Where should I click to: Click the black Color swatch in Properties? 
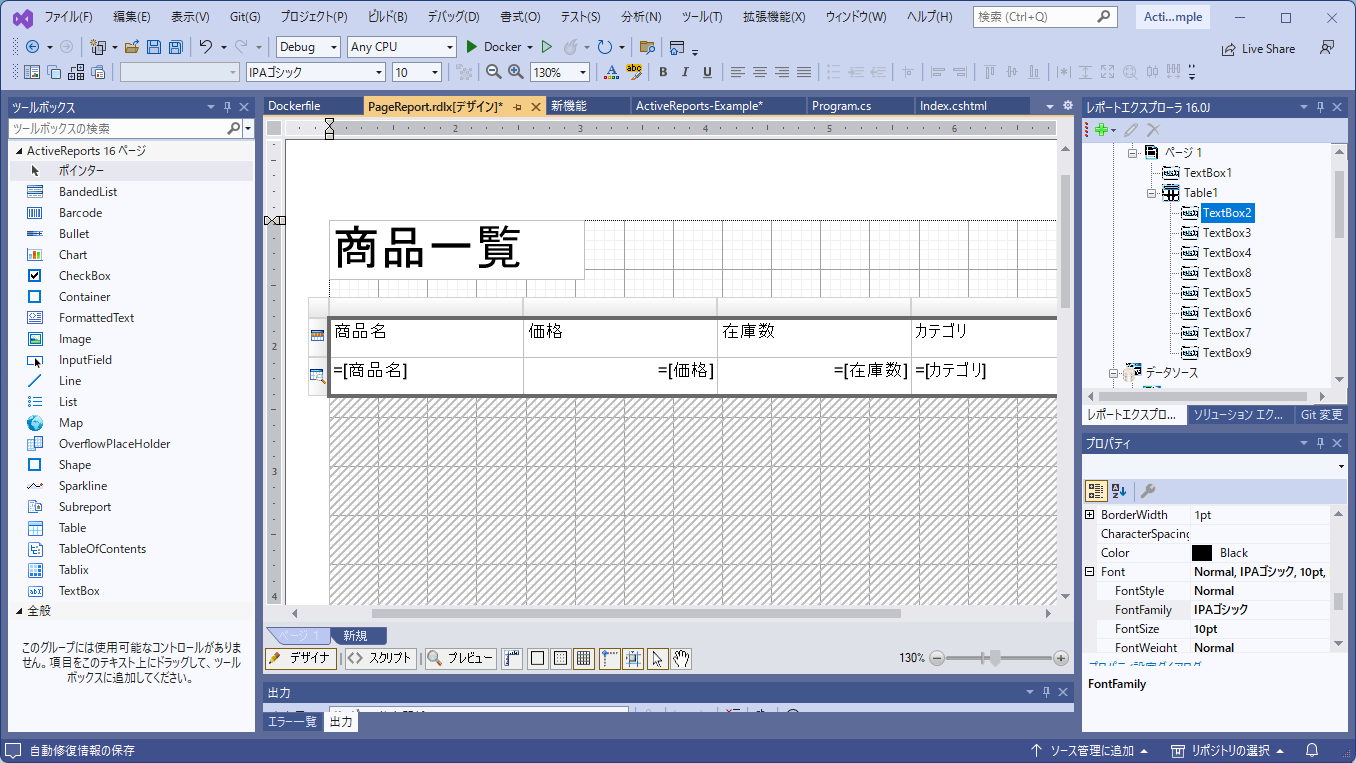tap(1202, 553)
